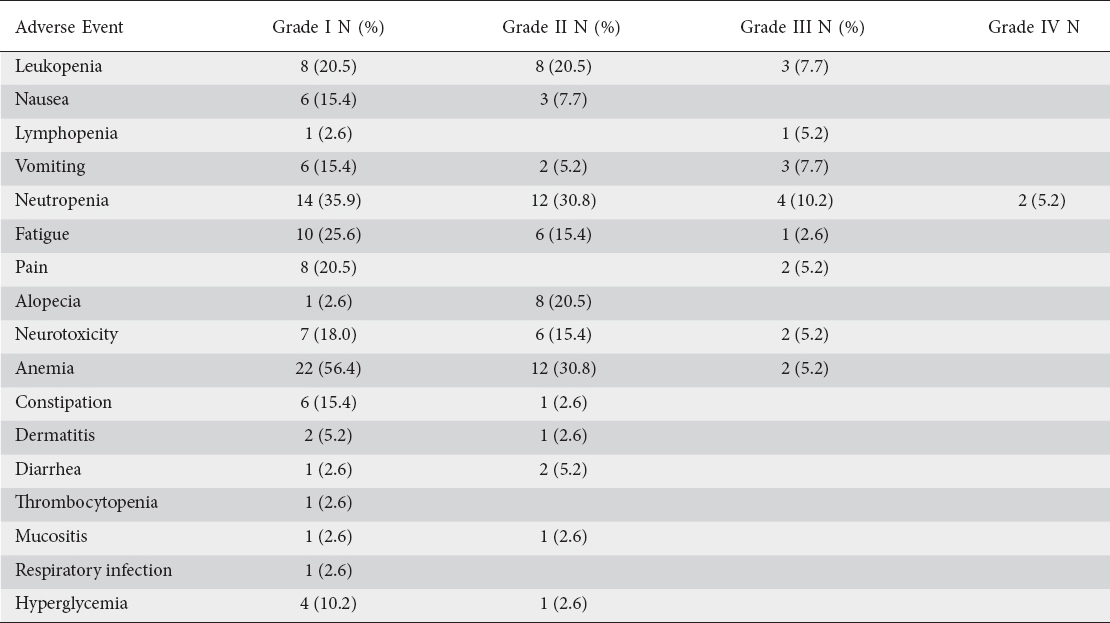Click Neurotoxicity's Grade I value 7 (18.0)

[328, 335]
